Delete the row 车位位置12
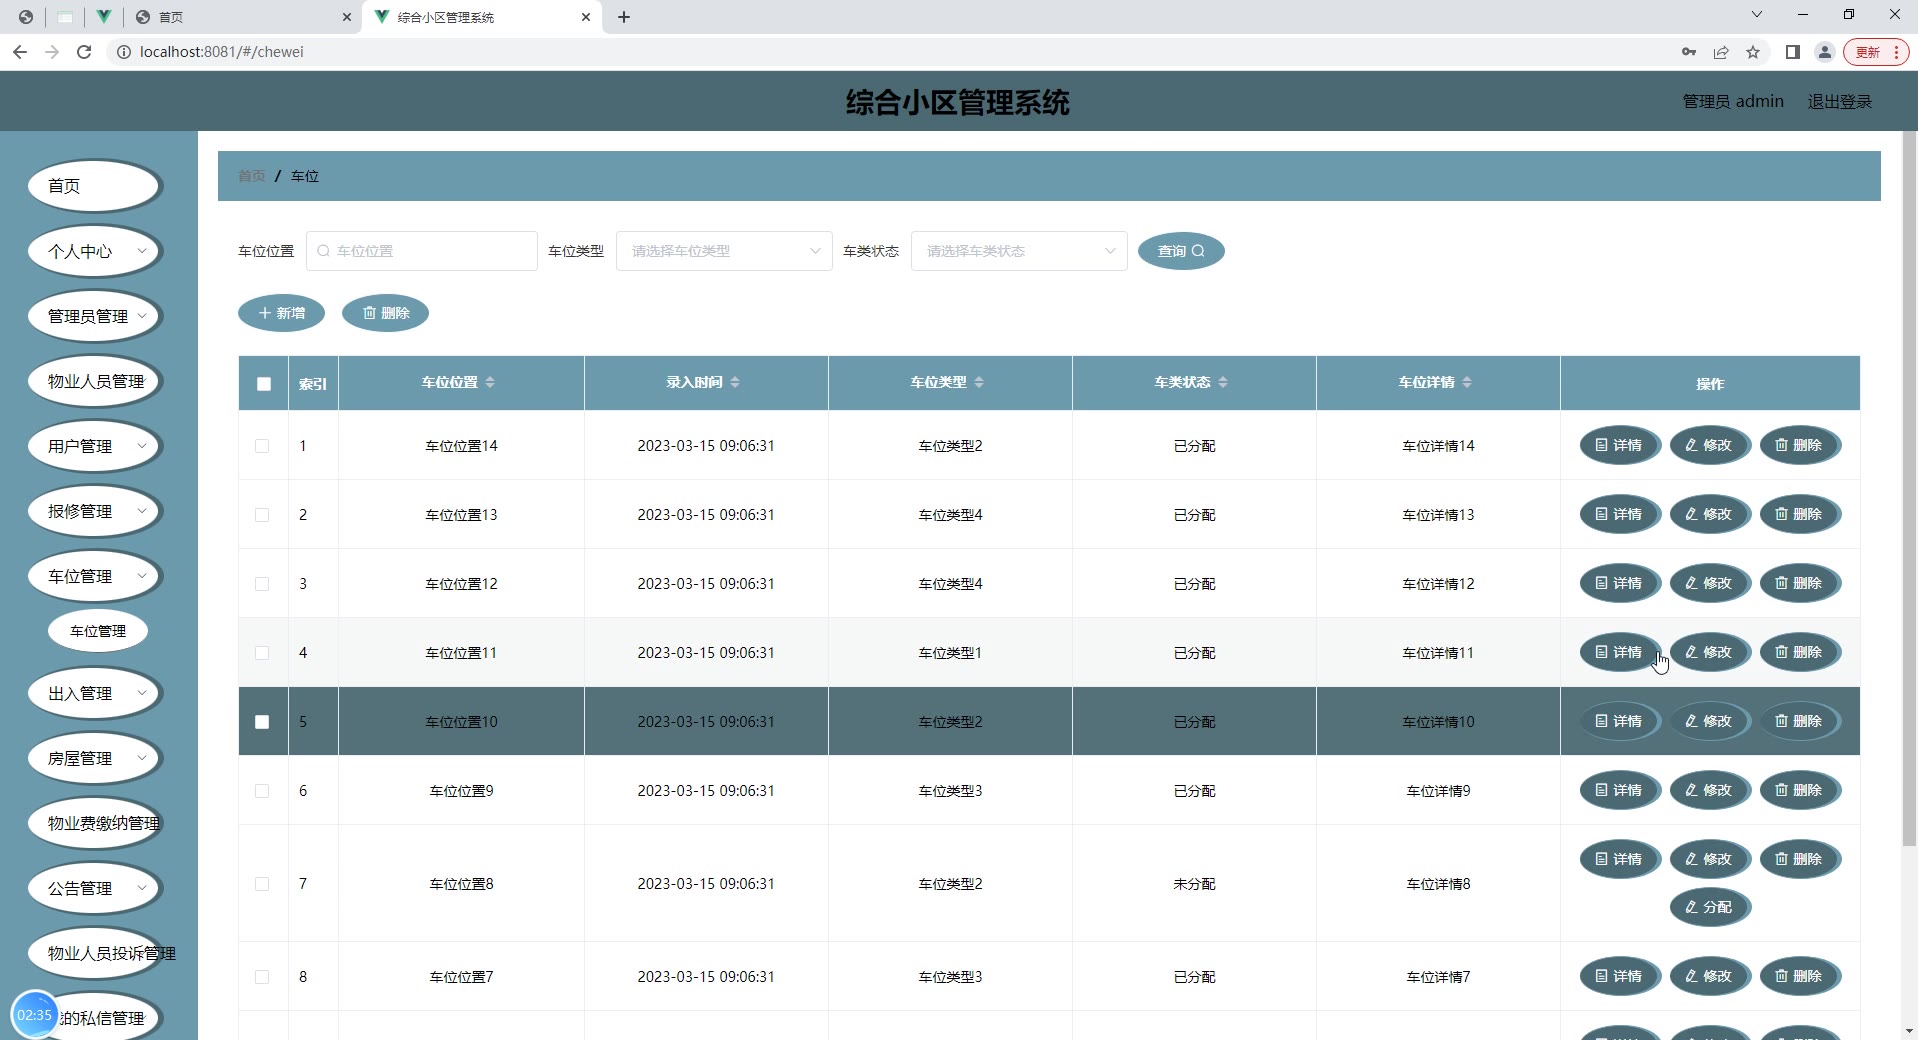Screen dimensions: 1918x1040 pos(1799,583)
